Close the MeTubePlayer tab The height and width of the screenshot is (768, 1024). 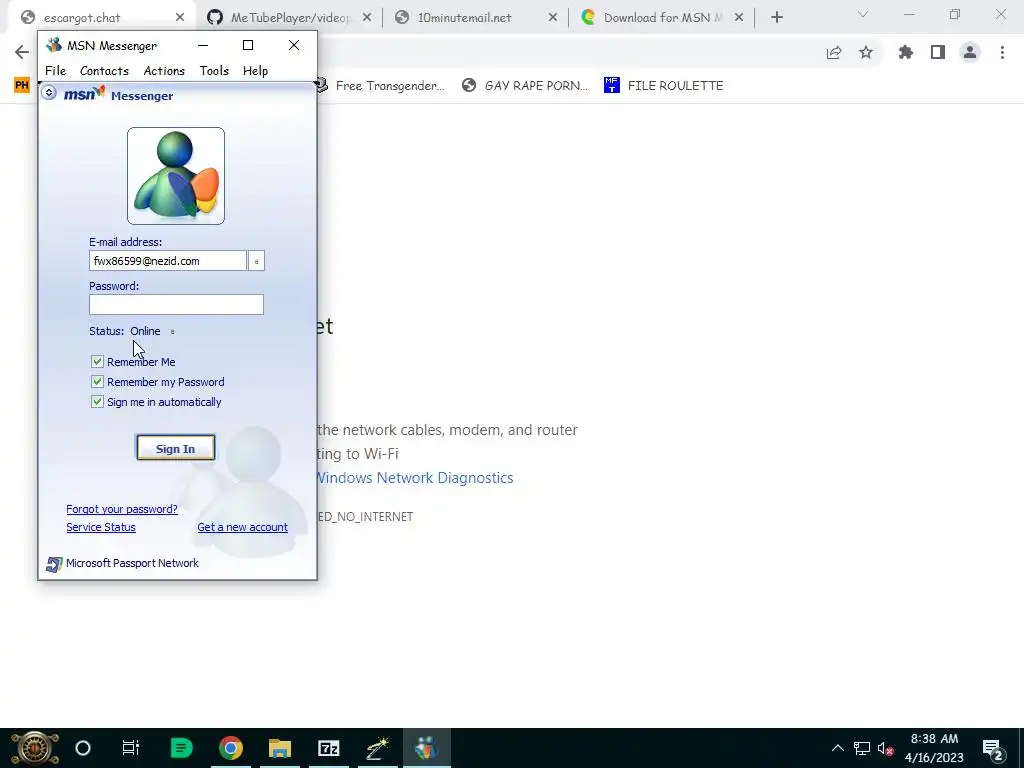(x=367, y=18)
